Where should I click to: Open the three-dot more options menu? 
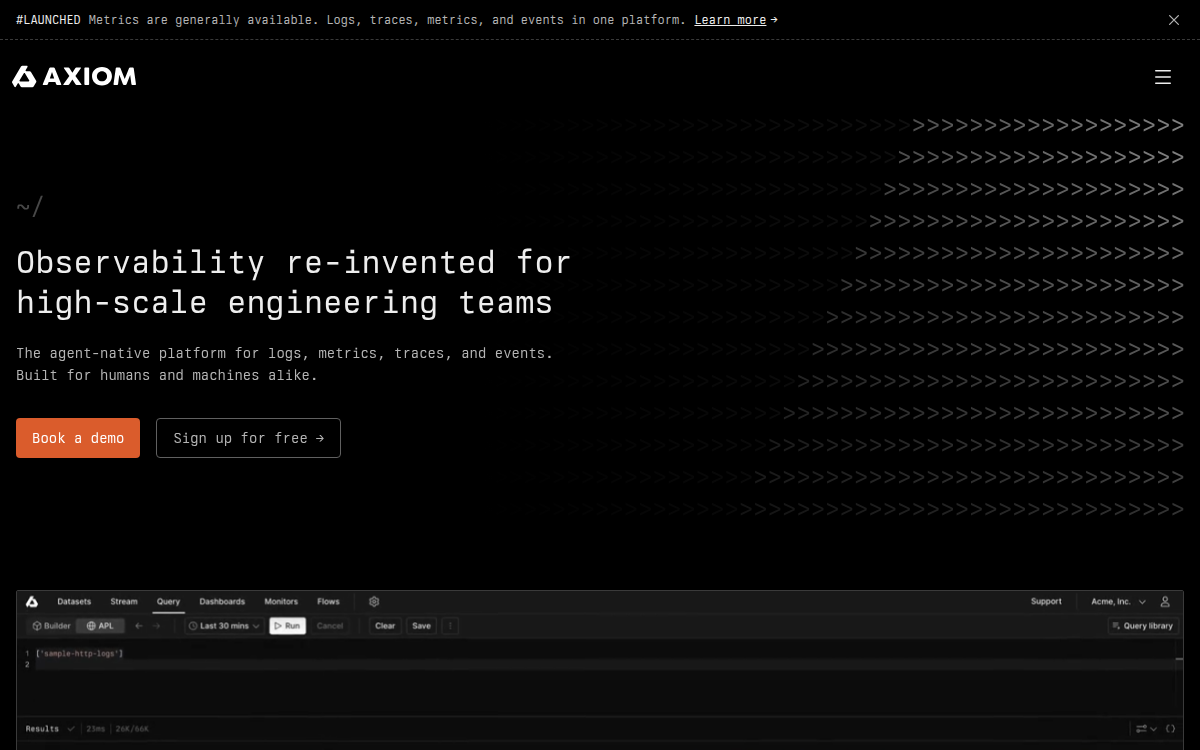pyautogui.click(x=450, y=626)
